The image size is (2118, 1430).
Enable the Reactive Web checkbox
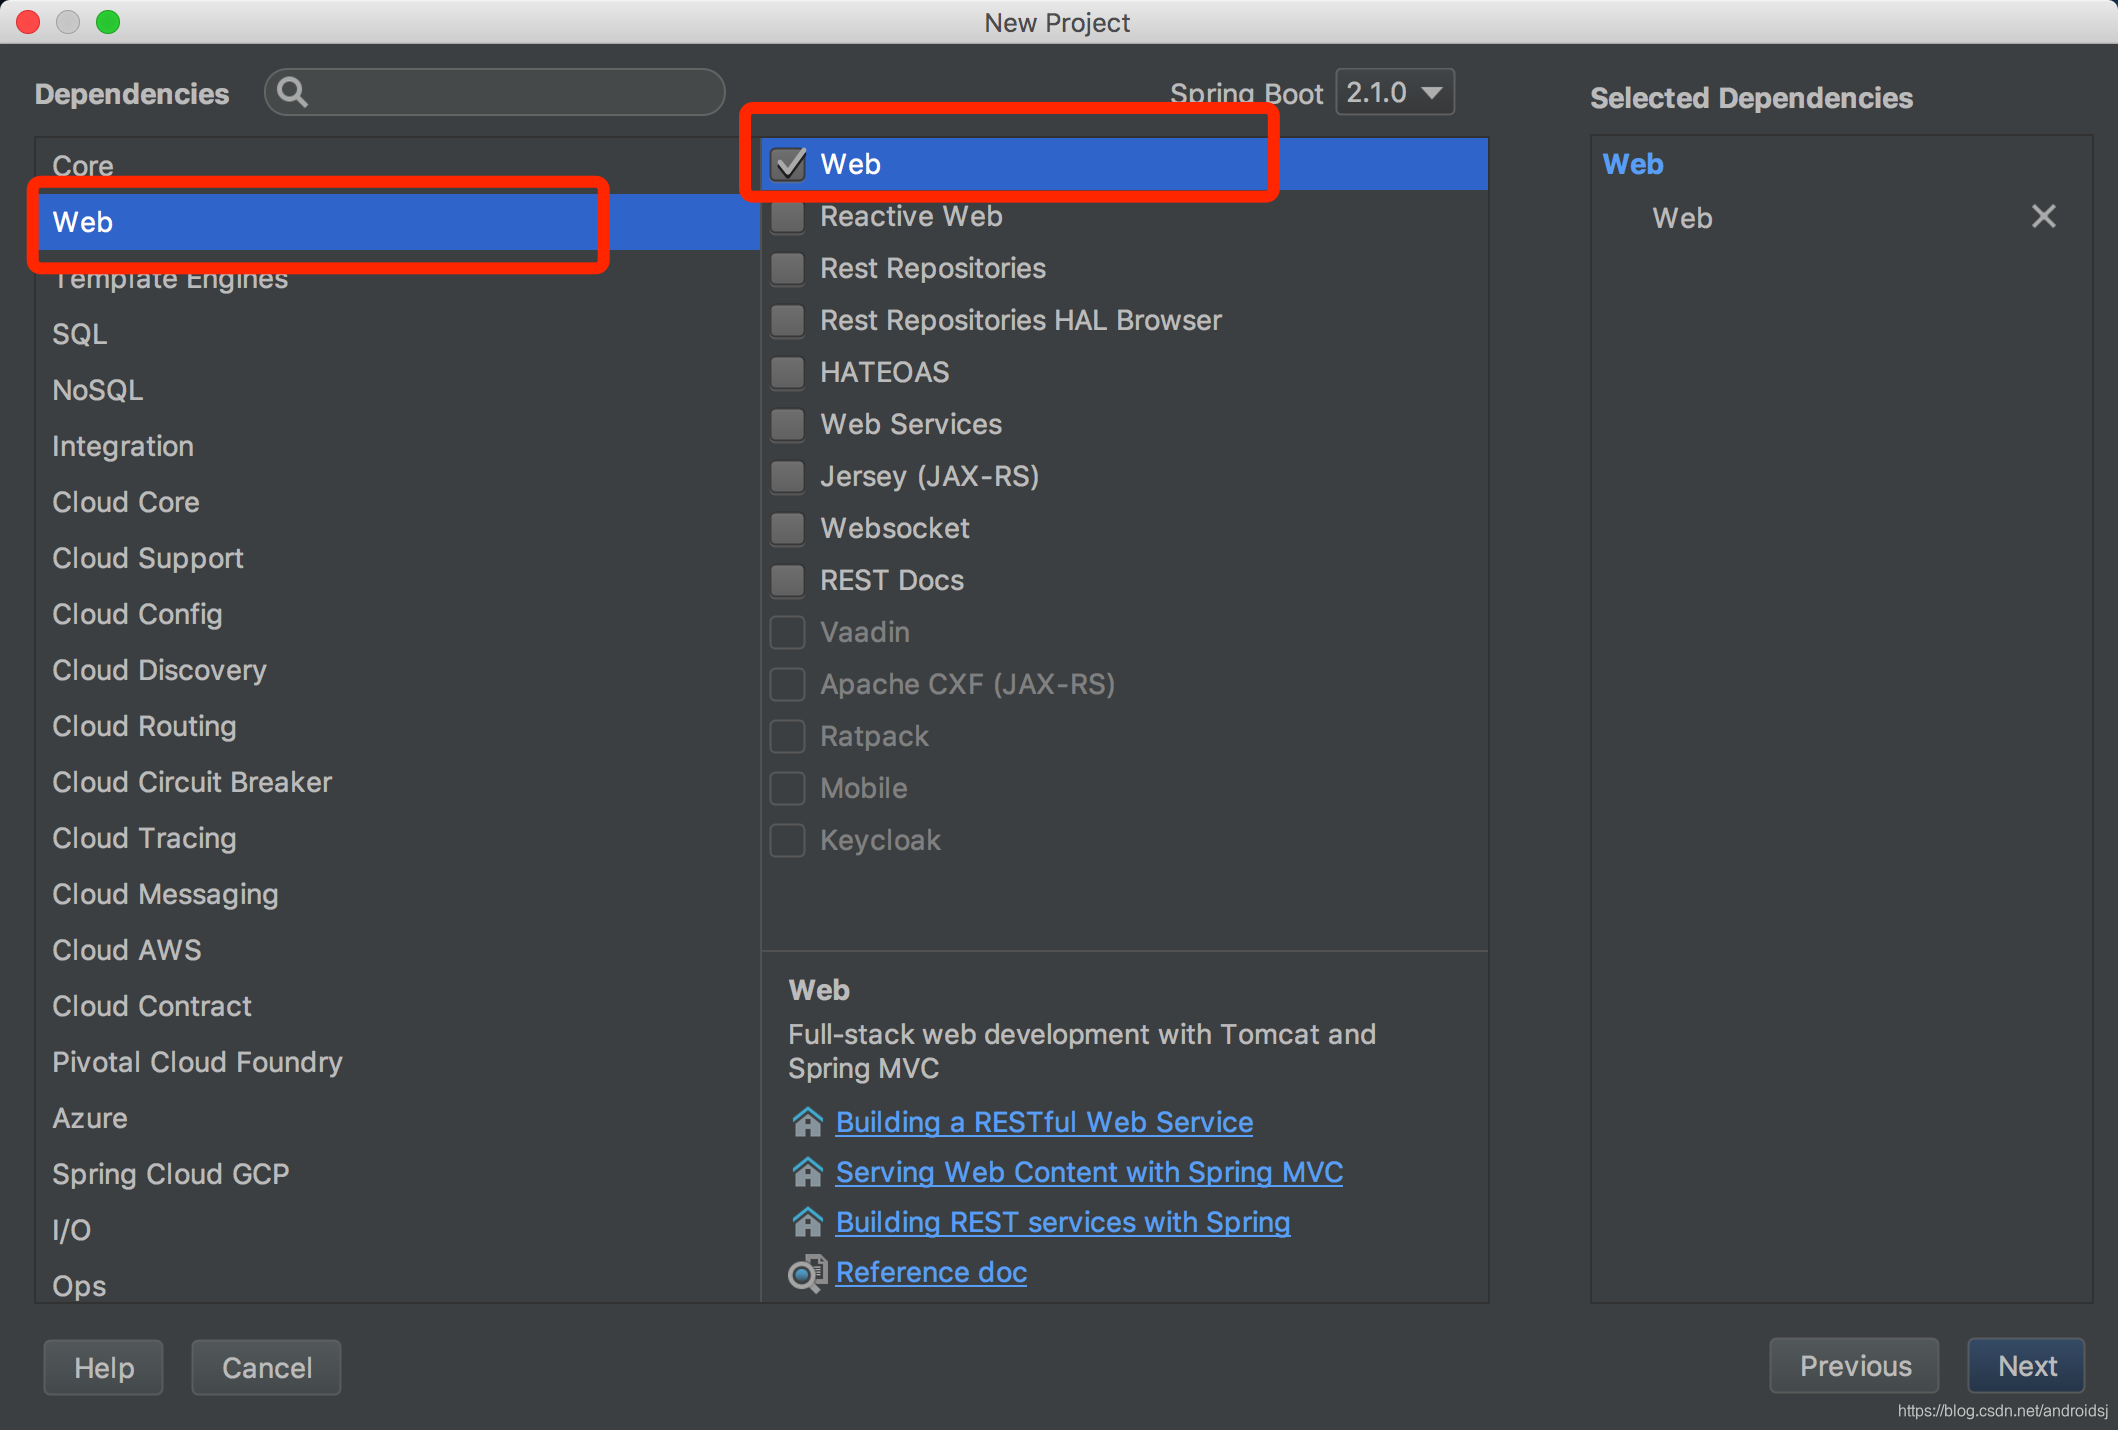pyautogui.click(x=788, y=217)
